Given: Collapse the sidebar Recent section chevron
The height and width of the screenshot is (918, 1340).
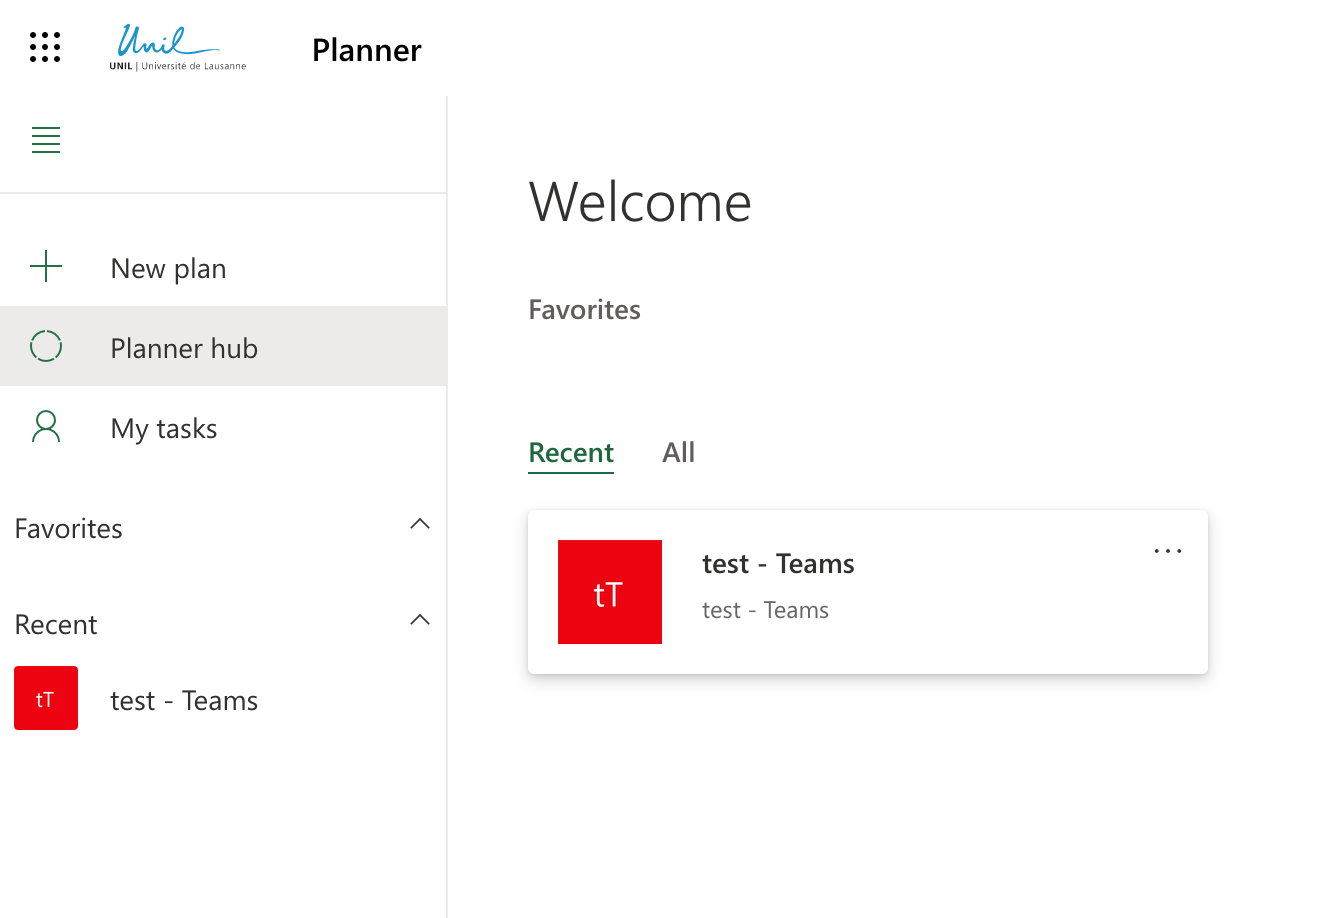Looking at the screenshot, I should click(x=420, y=620).
